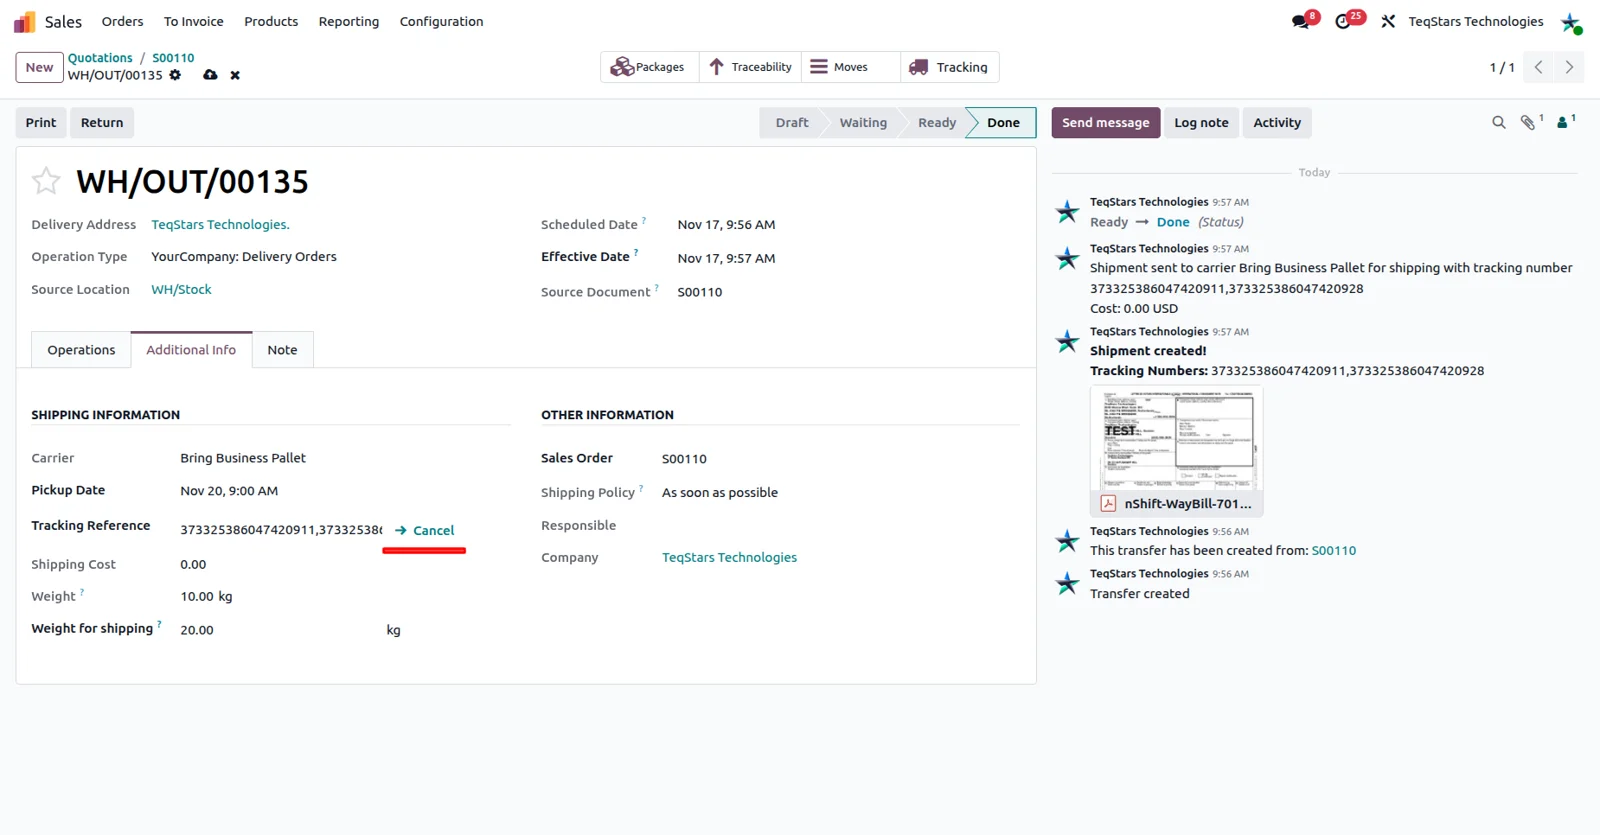Open the user avatar menu

pyautogui.click(x=1570, y=22)
